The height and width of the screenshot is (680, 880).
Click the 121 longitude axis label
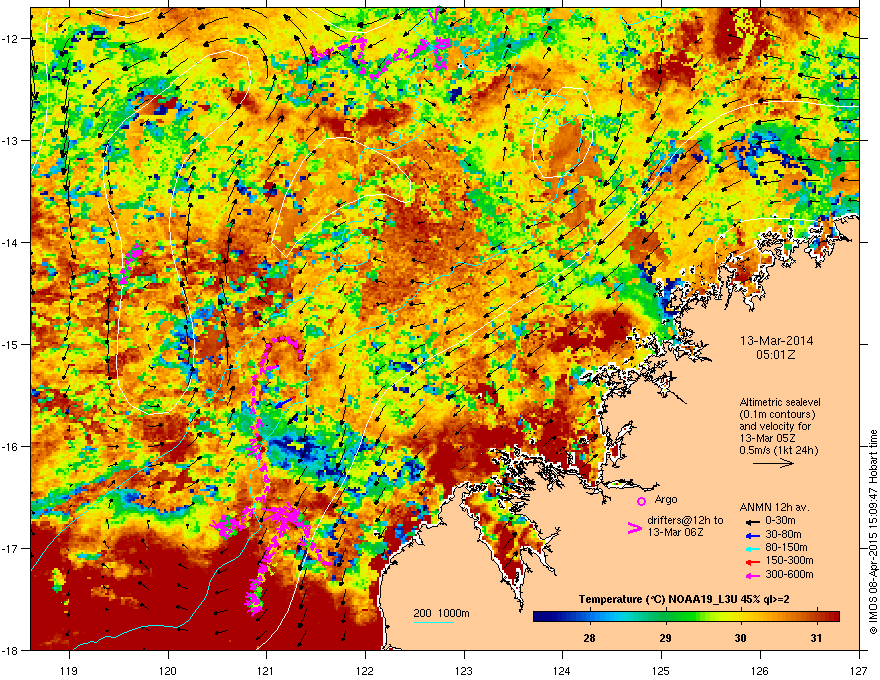(266, 670)
